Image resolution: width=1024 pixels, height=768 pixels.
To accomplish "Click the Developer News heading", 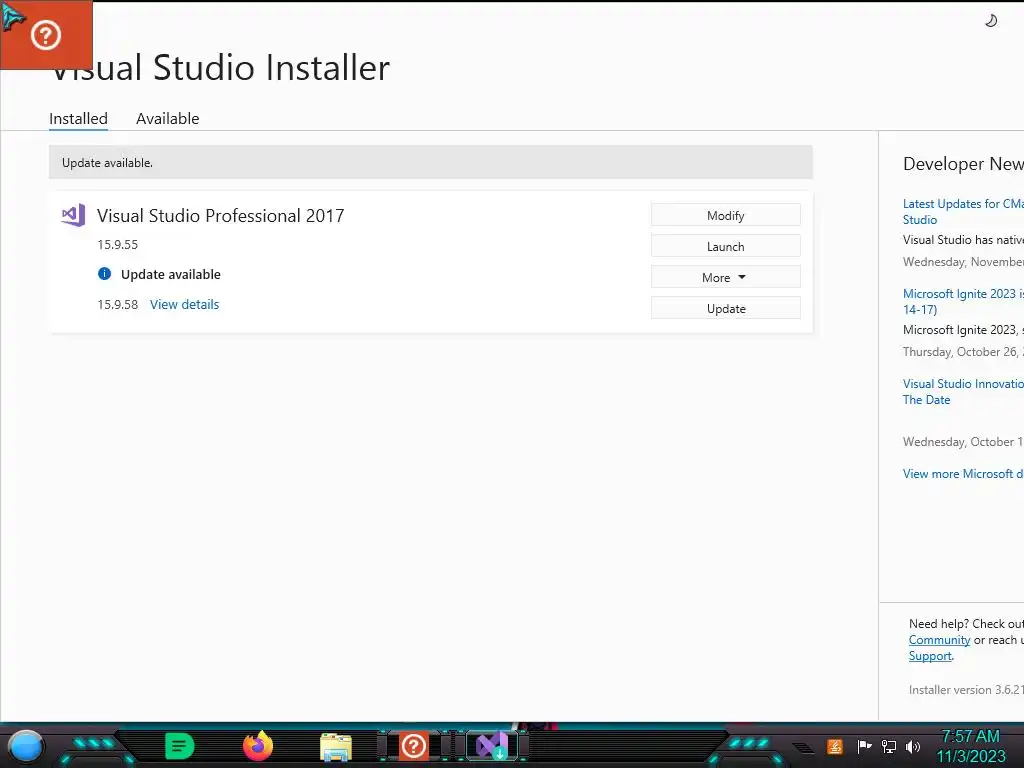I will coord(963,163).
